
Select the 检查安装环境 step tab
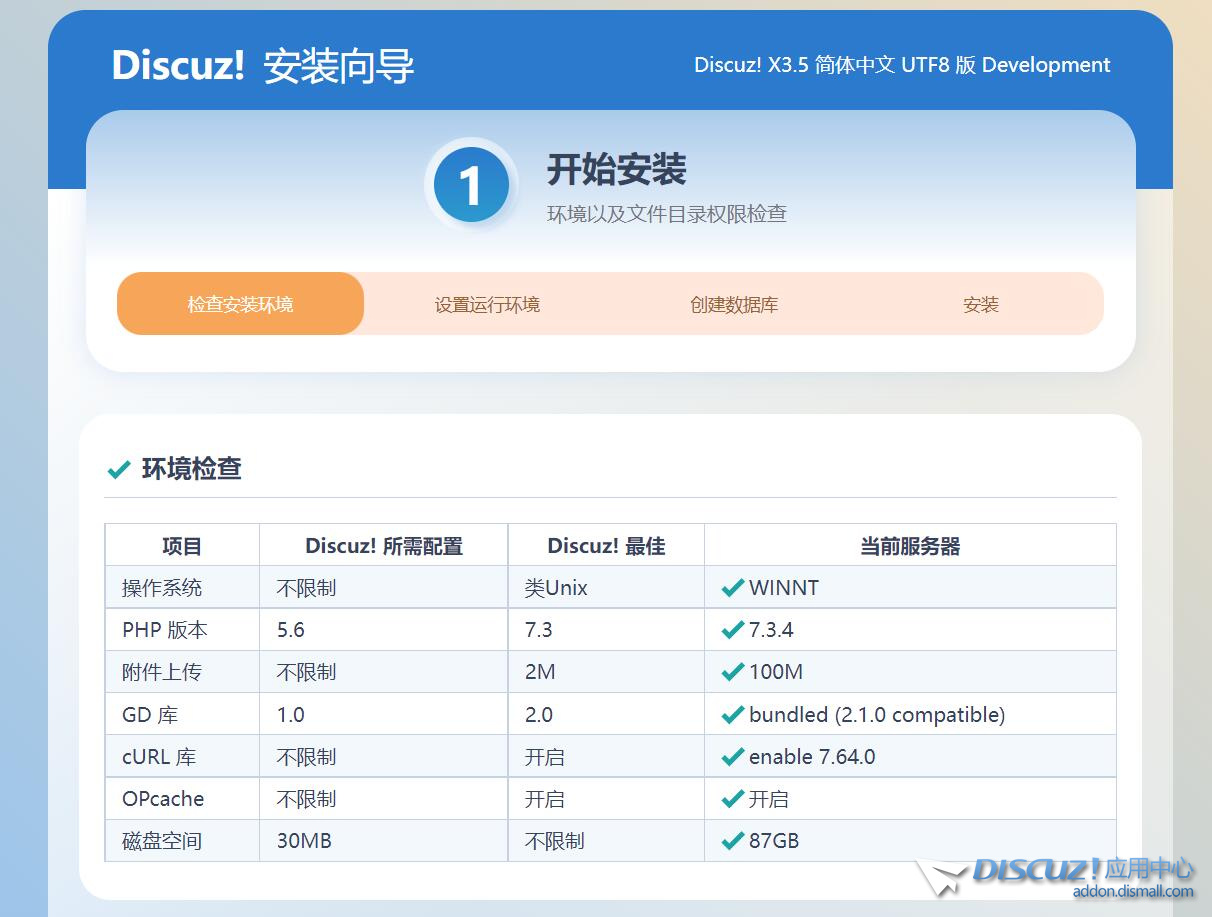[x=240, y=304]
